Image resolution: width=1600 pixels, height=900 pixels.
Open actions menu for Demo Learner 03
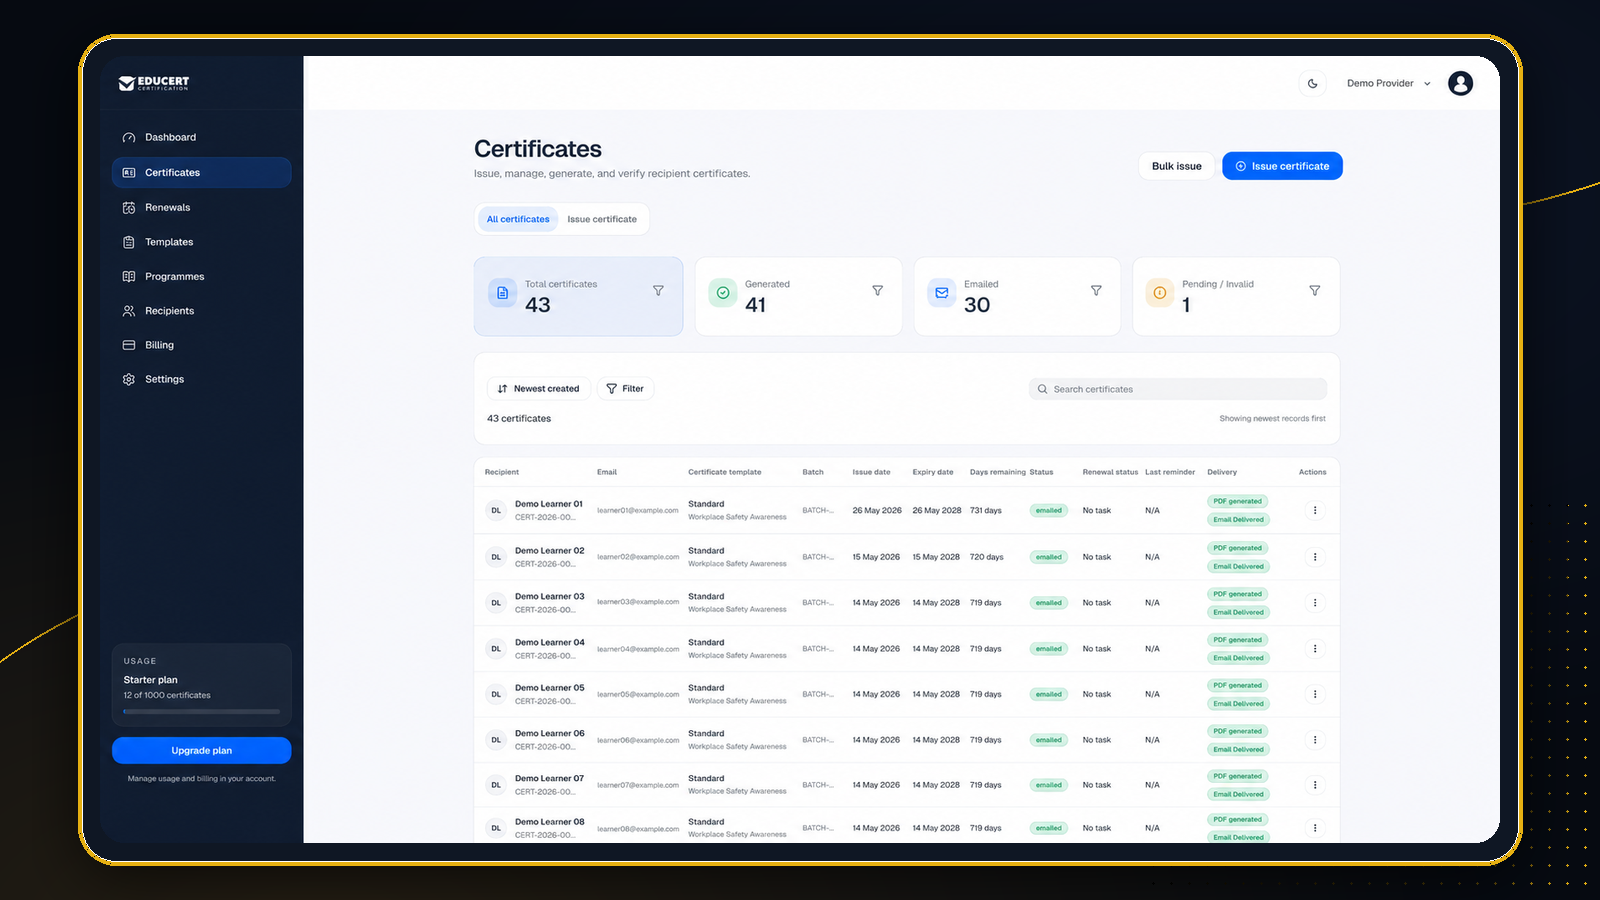pyautogui.click(x=1315, y=603)
